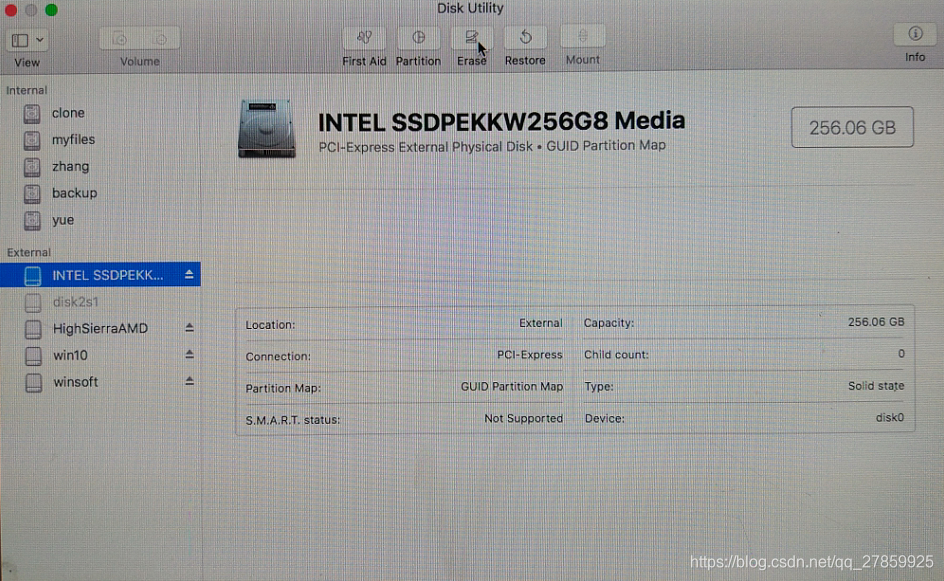Click the GUID Partition Map value
Viewport: 944px width, 581px height.
pyautogui.click(x=512, y=387)
